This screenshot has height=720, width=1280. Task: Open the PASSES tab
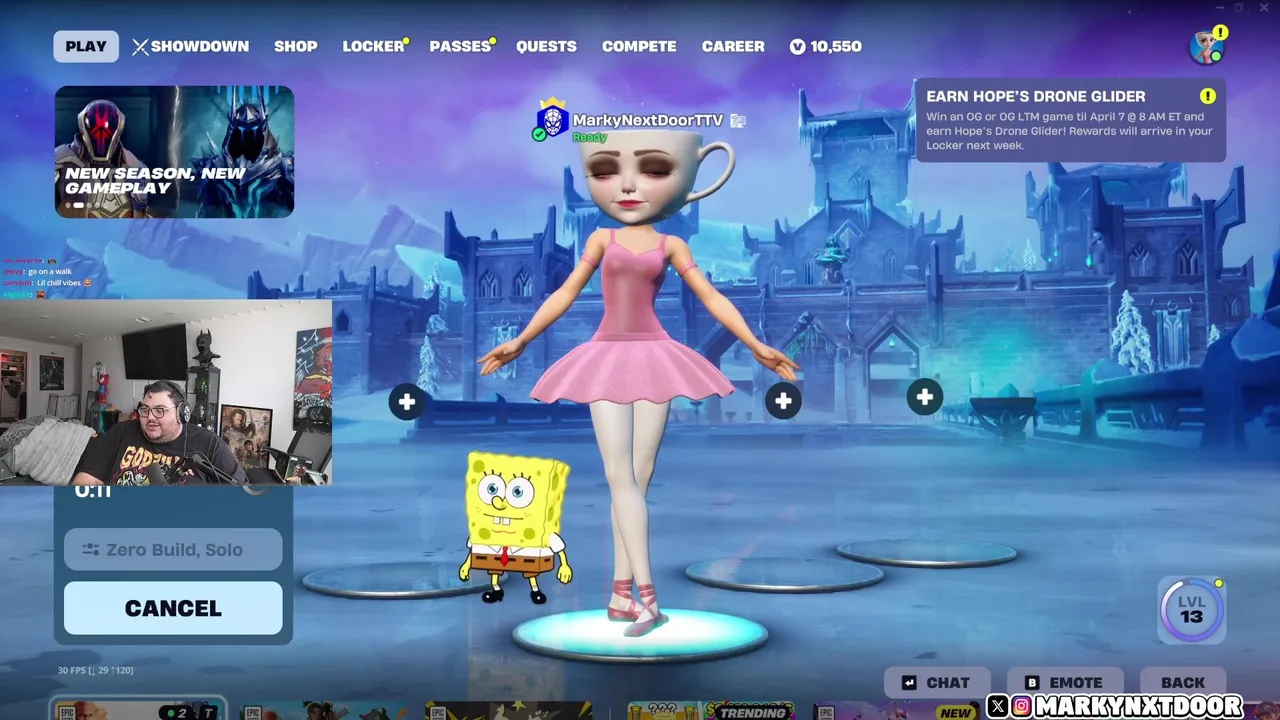(460, 46)
